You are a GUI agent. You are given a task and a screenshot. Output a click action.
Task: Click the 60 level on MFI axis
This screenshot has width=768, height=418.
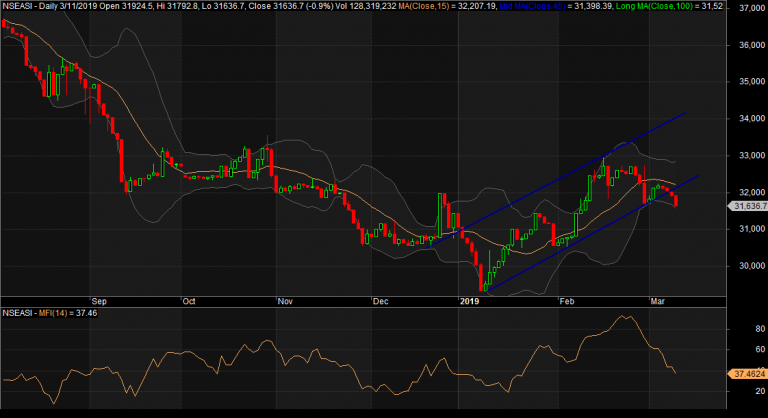click(x=760, y=349)
